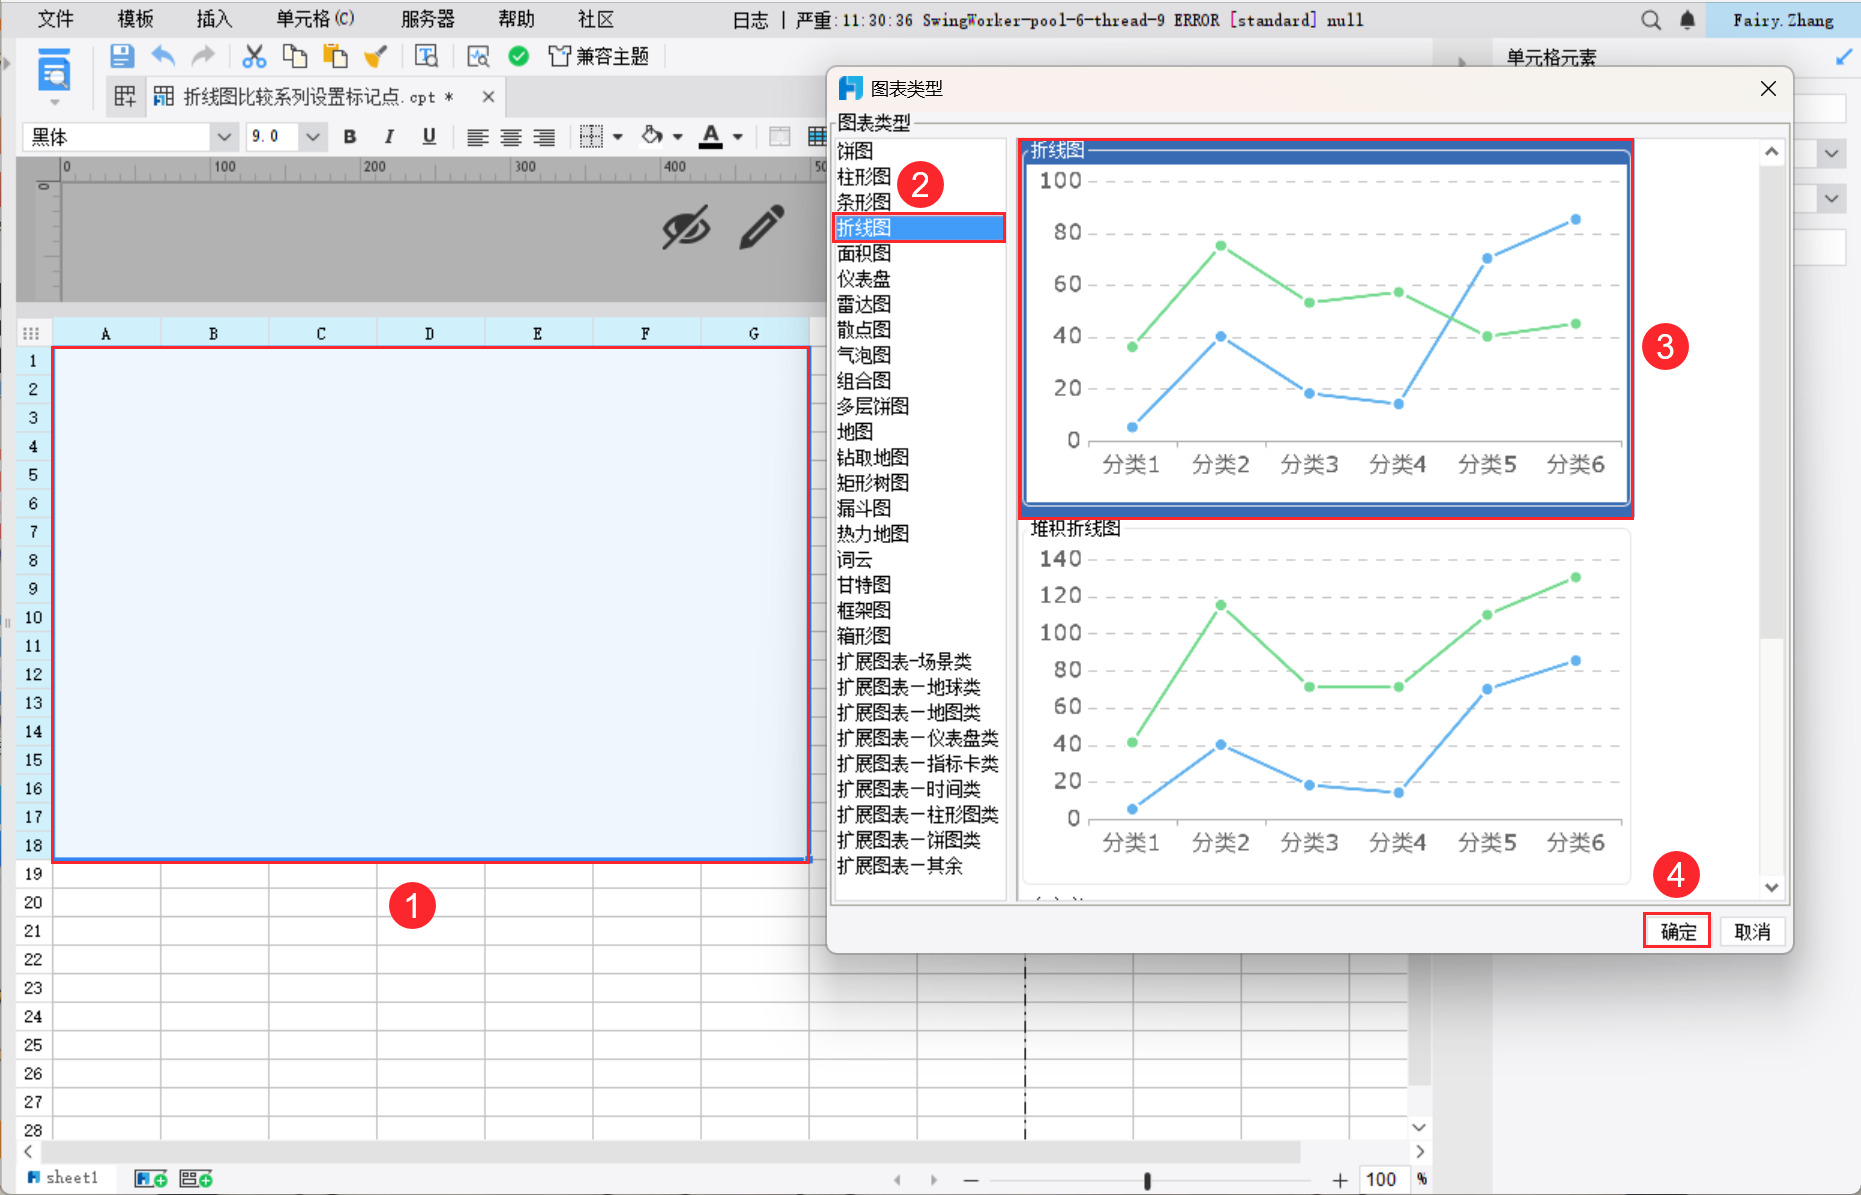Select the 堆积折线图 chart thumbnail
The height and width of the screenshot is (1195, 1861).
click(x=1325, y=705)
